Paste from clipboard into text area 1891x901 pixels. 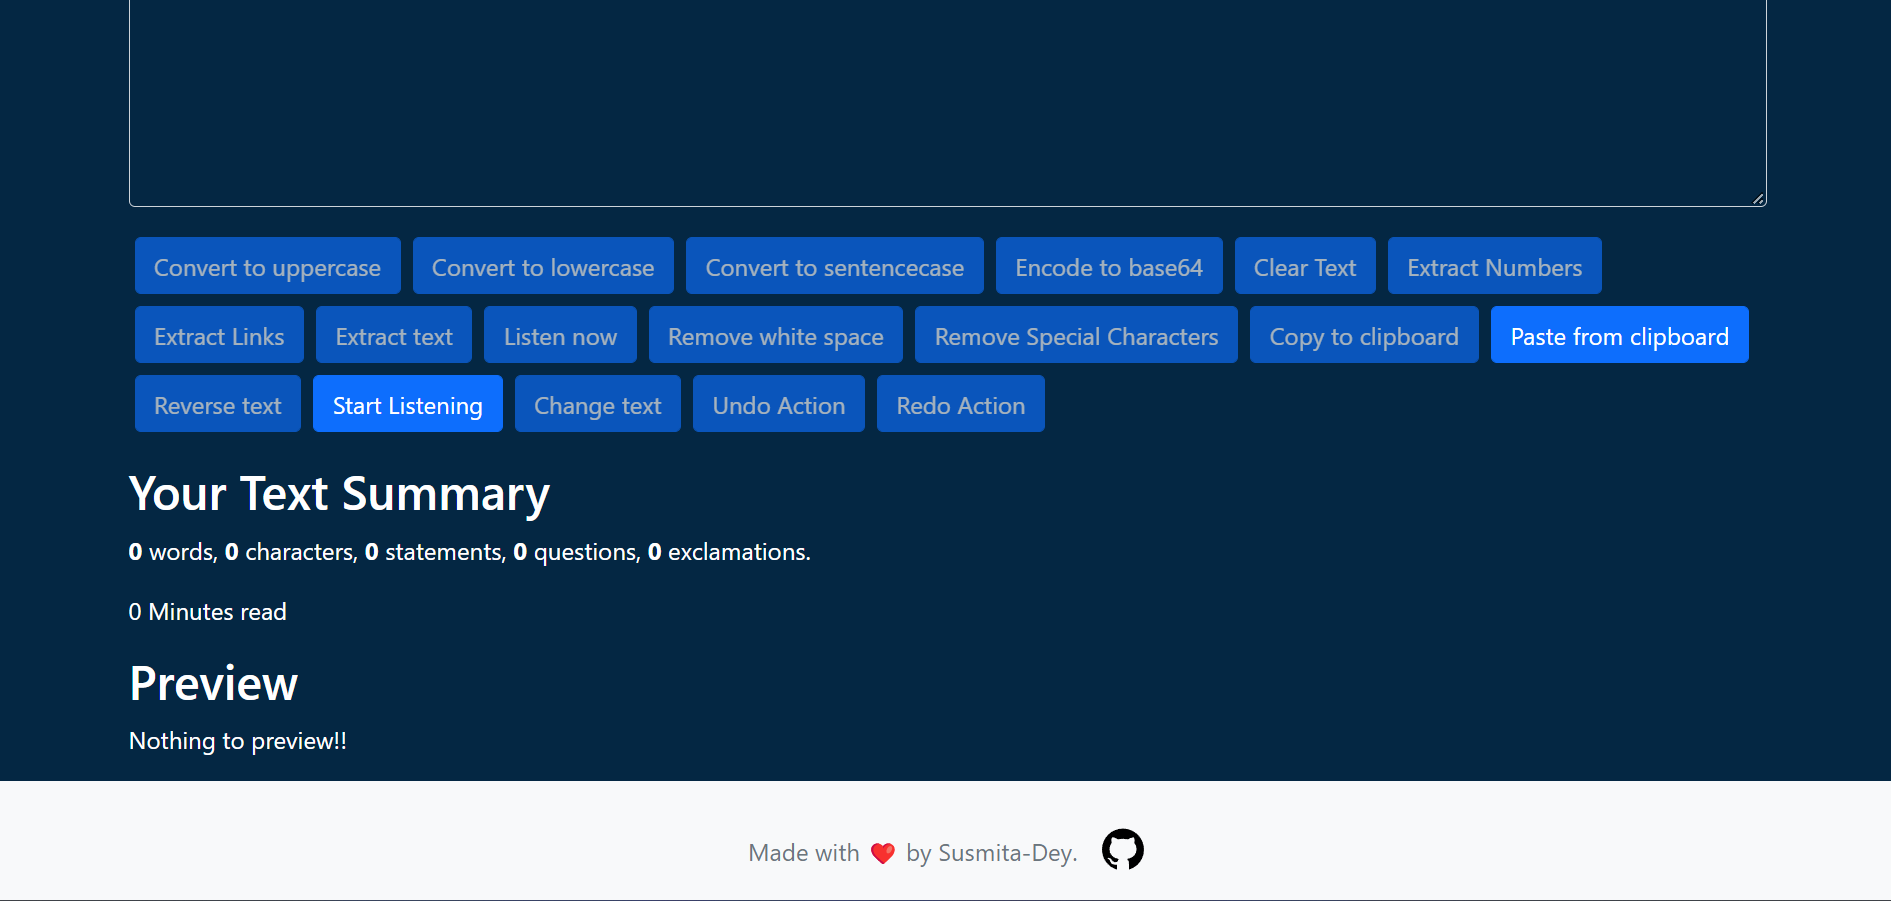(x=1620, y=335)
